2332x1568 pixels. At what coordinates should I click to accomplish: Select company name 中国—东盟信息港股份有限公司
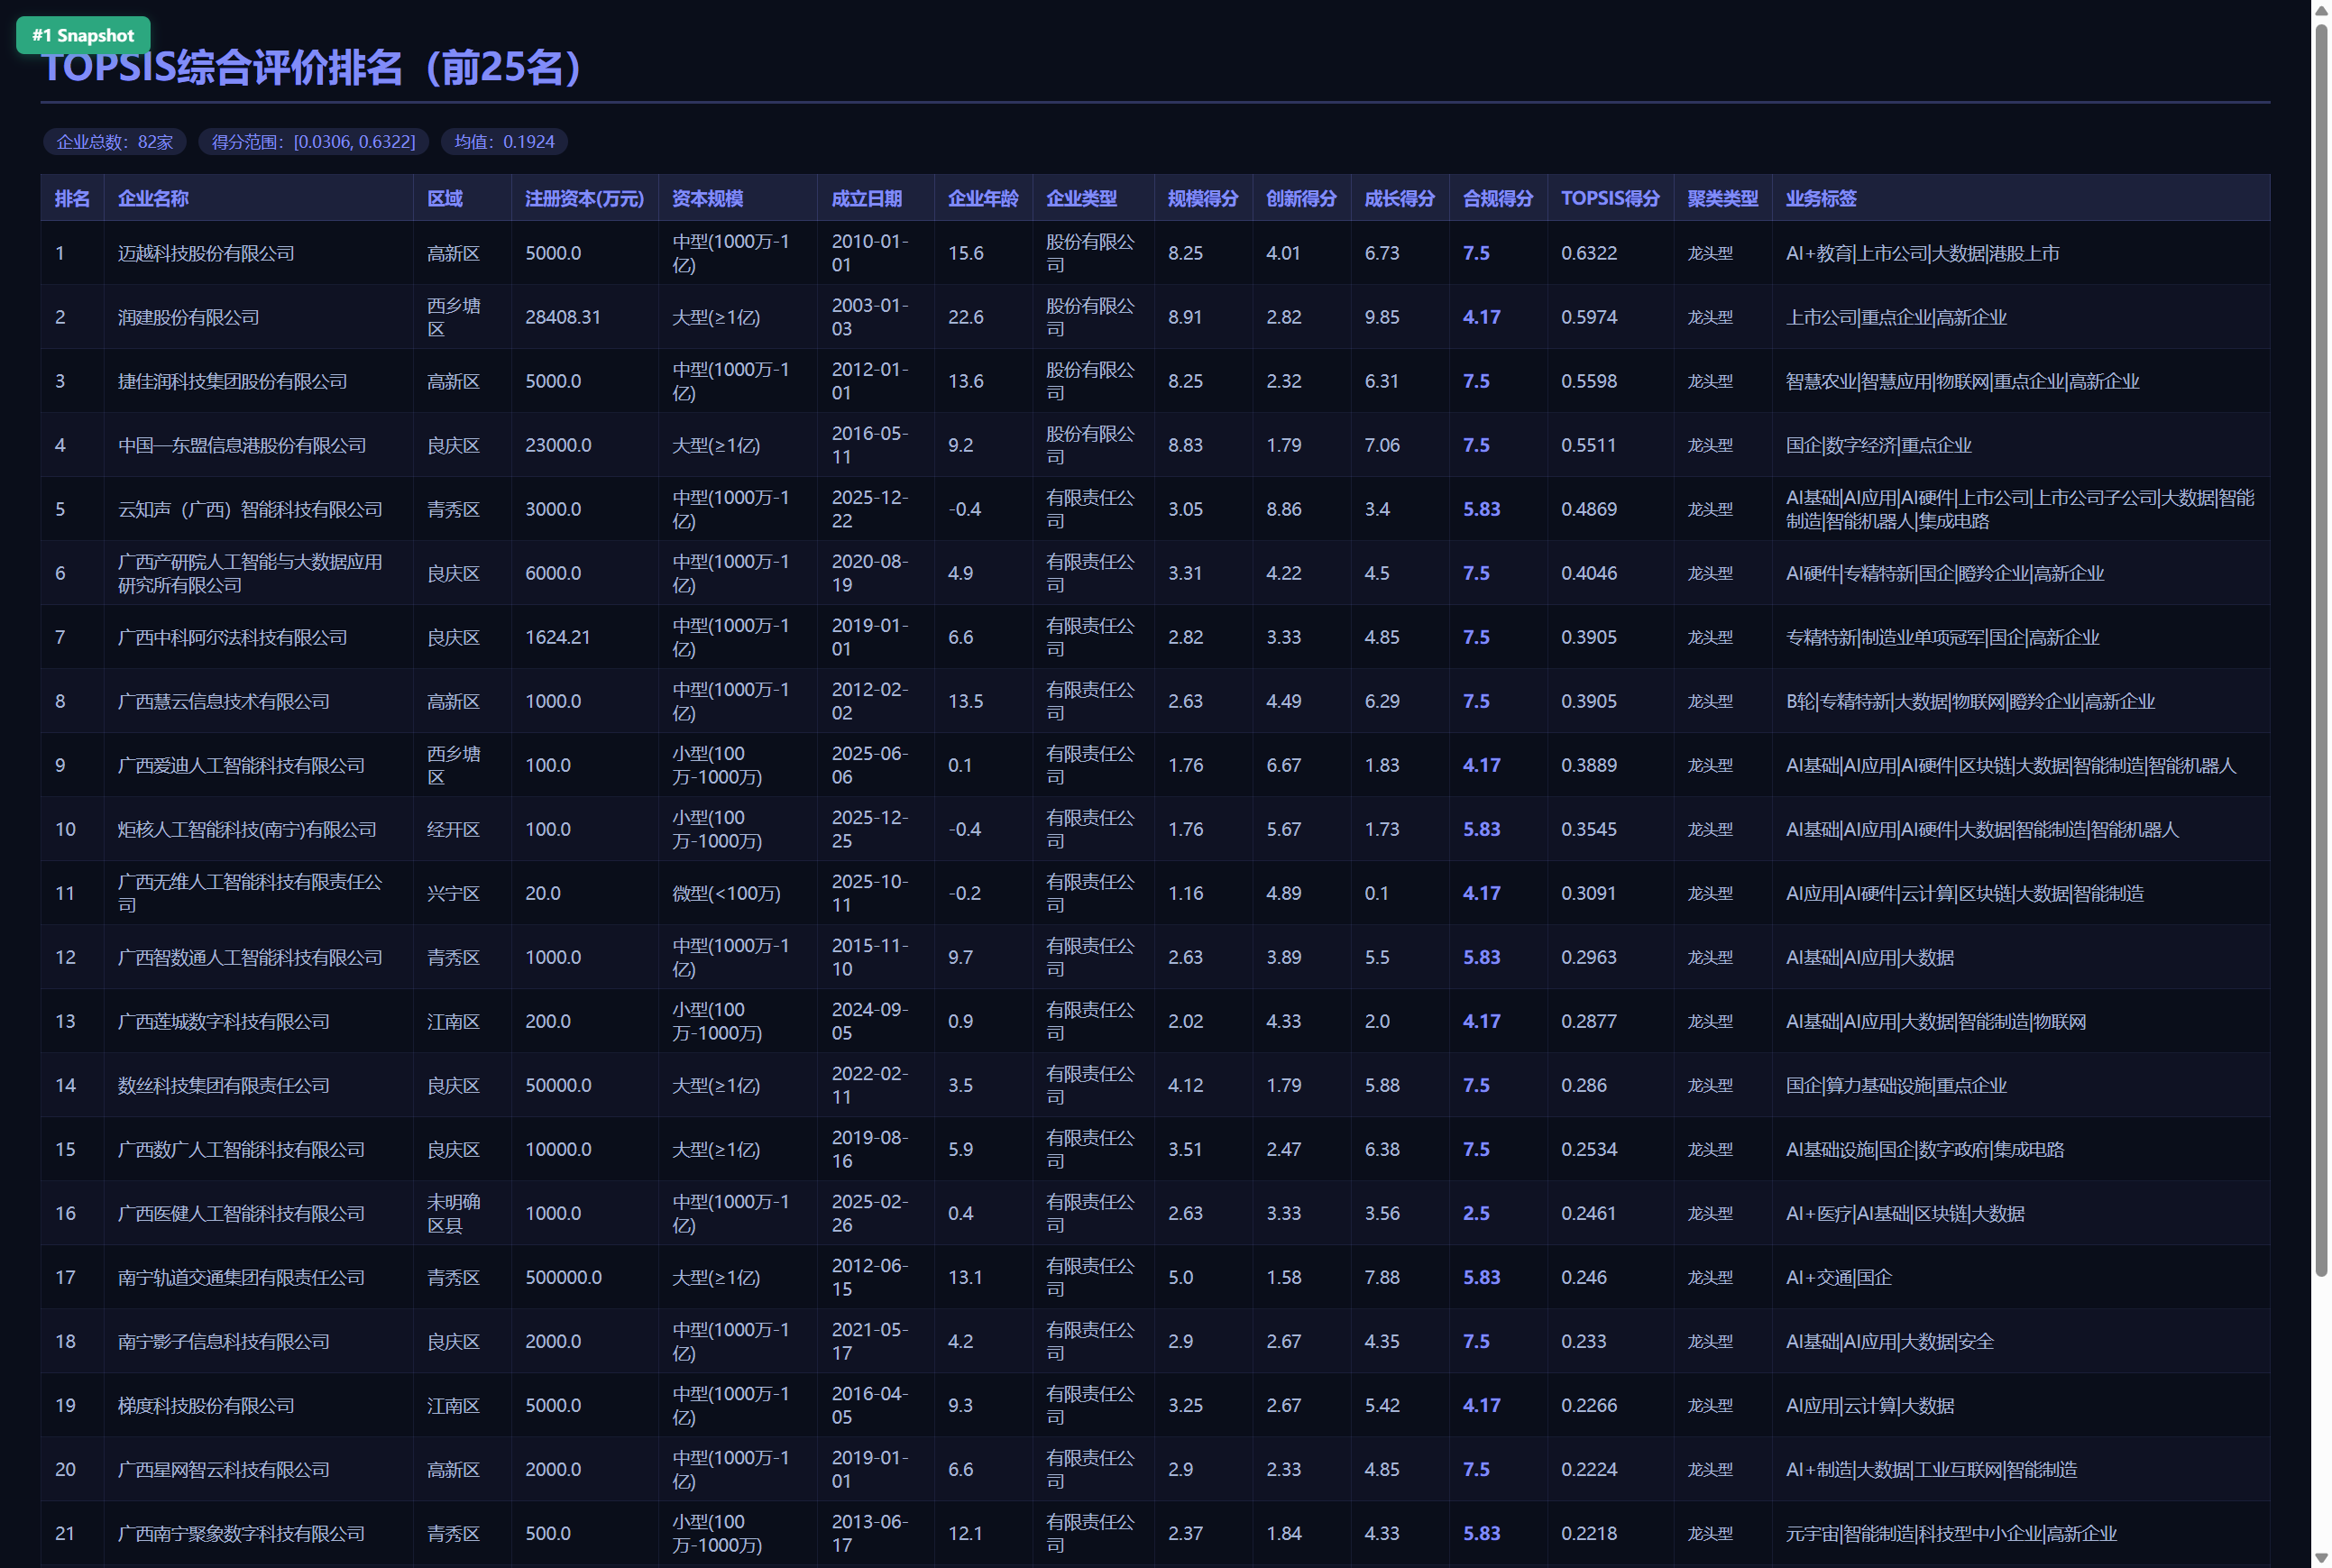pos(242,445)
